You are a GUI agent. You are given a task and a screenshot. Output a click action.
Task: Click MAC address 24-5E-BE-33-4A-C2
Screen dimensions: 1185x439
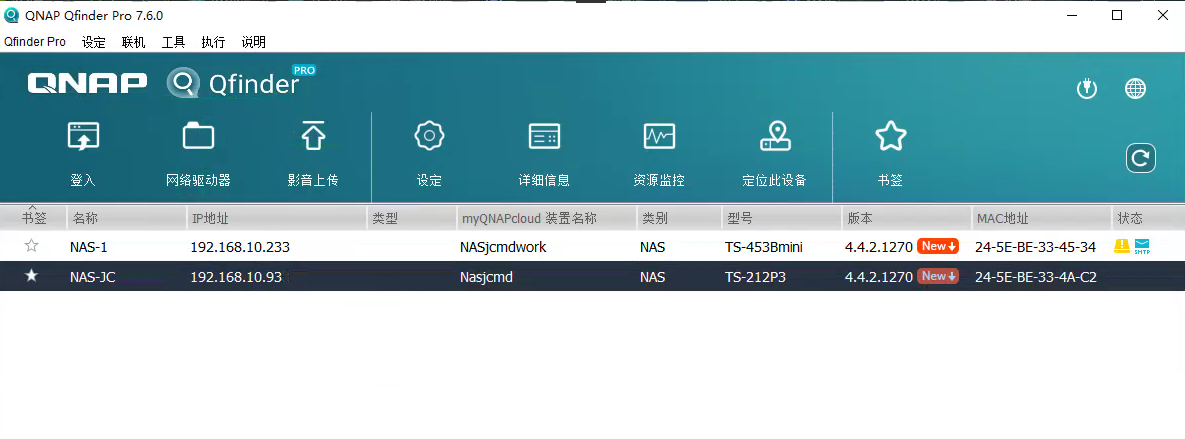pos(1036,277)
